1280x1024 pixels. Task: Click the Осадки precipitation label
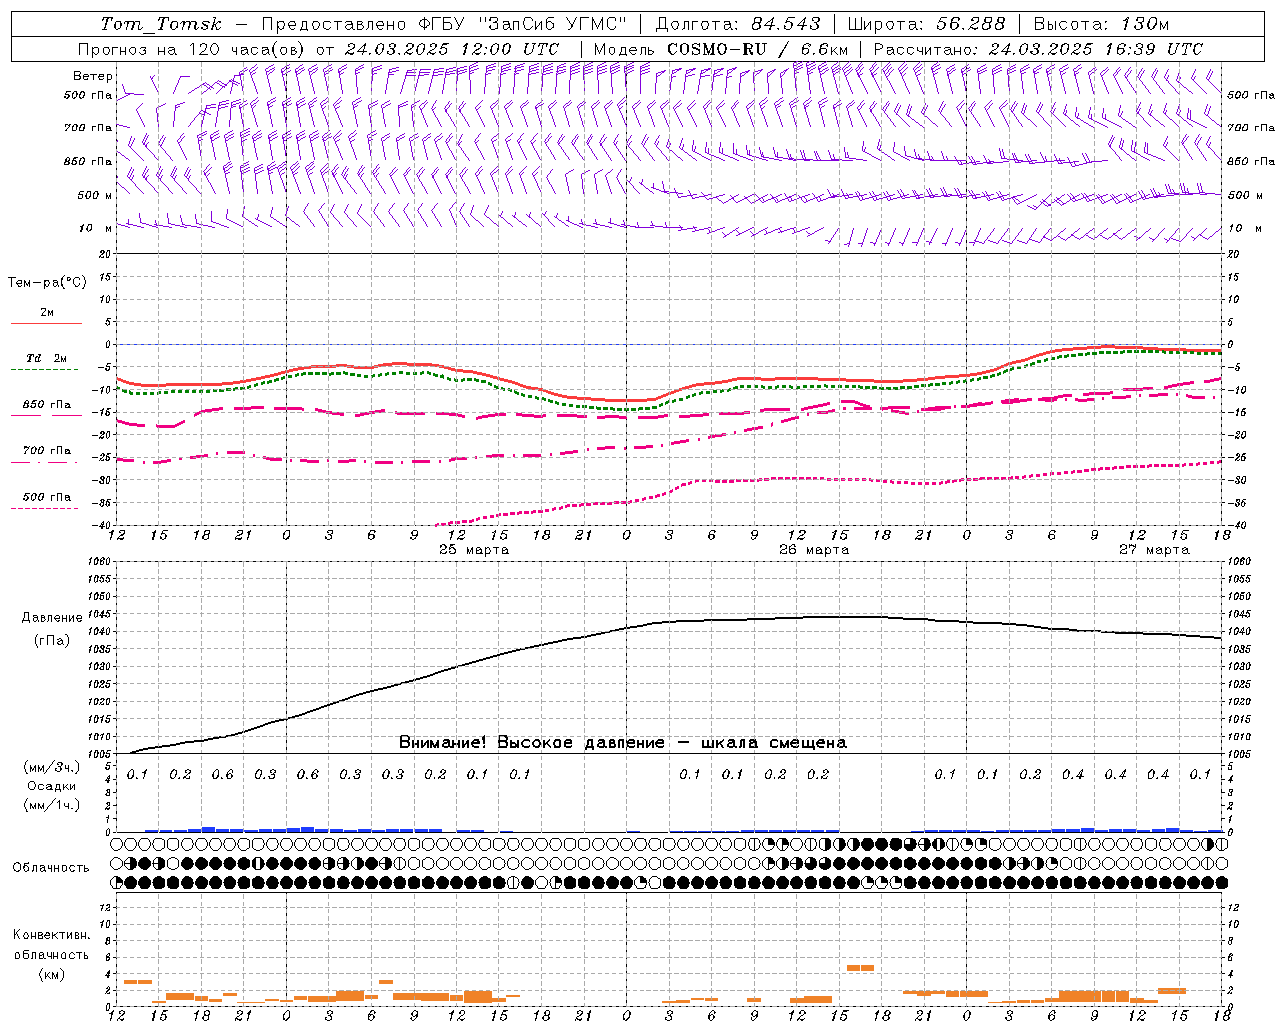[x=52, y=786]
